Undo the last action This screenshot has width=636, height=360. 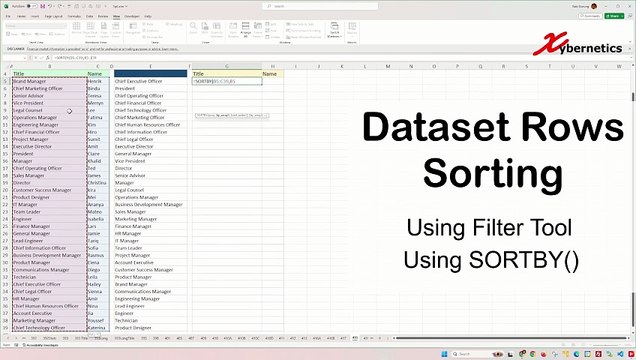pyautogui.click(x=49, y=6)
